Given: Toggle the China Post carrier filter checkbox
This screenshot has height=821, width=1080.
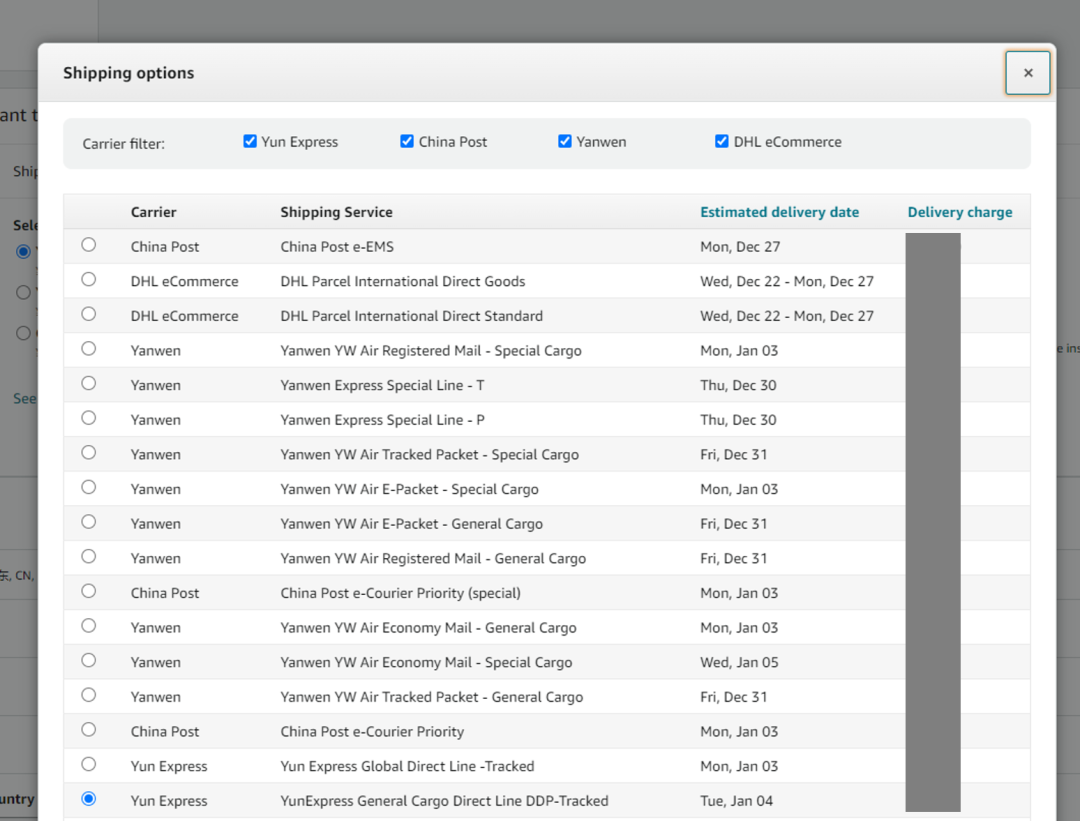Looking at the screenshot, I should point(407,141).
